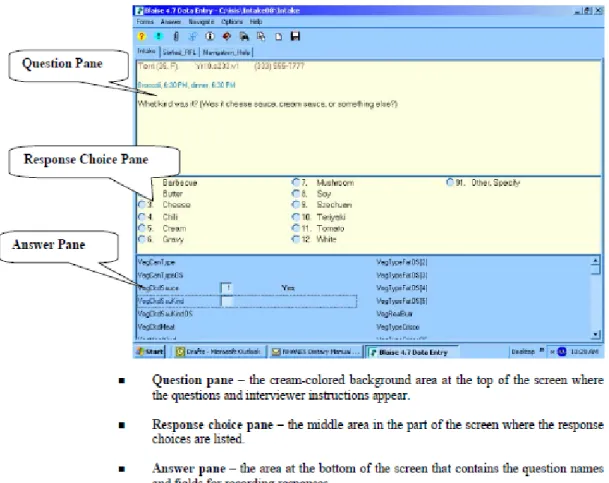This screenshot has height=483, width=609.
Task: Click the blank page new form icon
Action: coord(278,37)
